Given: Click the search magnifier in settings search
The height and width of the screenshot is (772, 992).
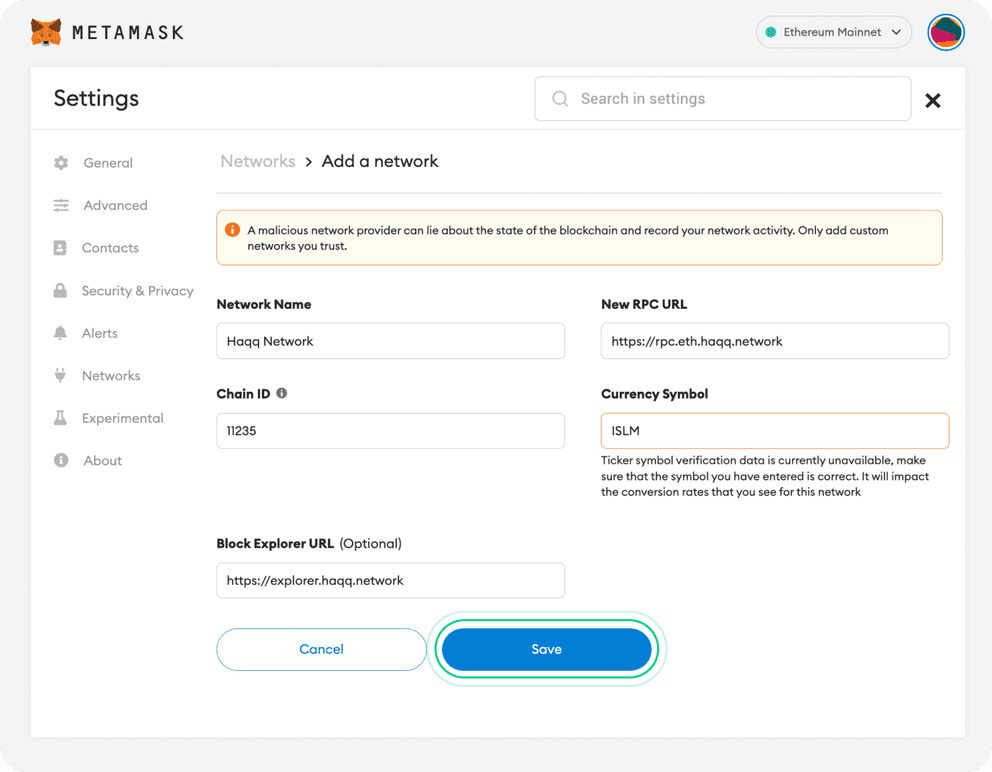Looking at the screenshot, I should [560, 98].
